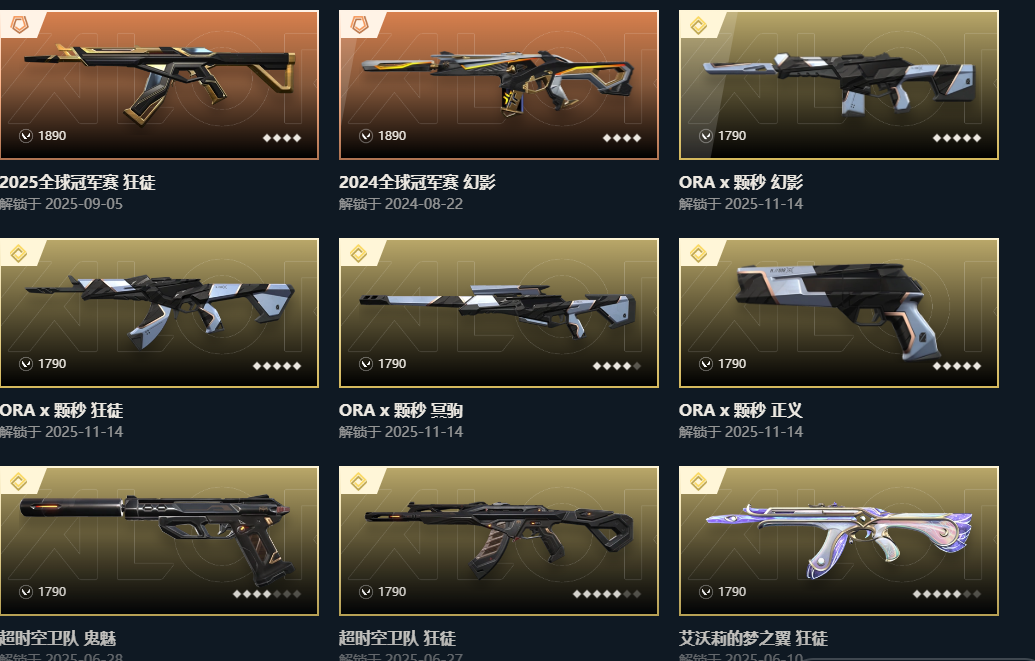Click the orange tier badge on 2024全球冠军赛 幻影 card
This screenshot has width=1035, height=661.
coord(359,25)
